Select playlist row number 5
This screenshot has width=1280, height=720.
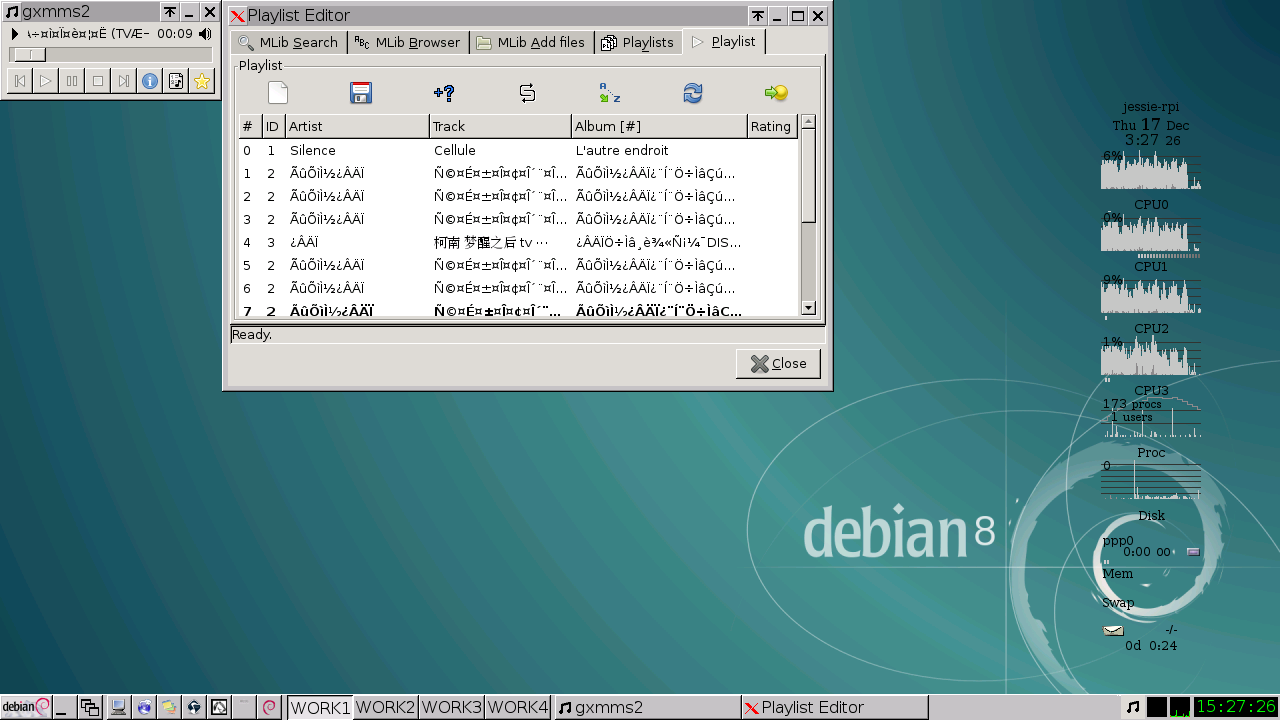[x=519, y=265]
